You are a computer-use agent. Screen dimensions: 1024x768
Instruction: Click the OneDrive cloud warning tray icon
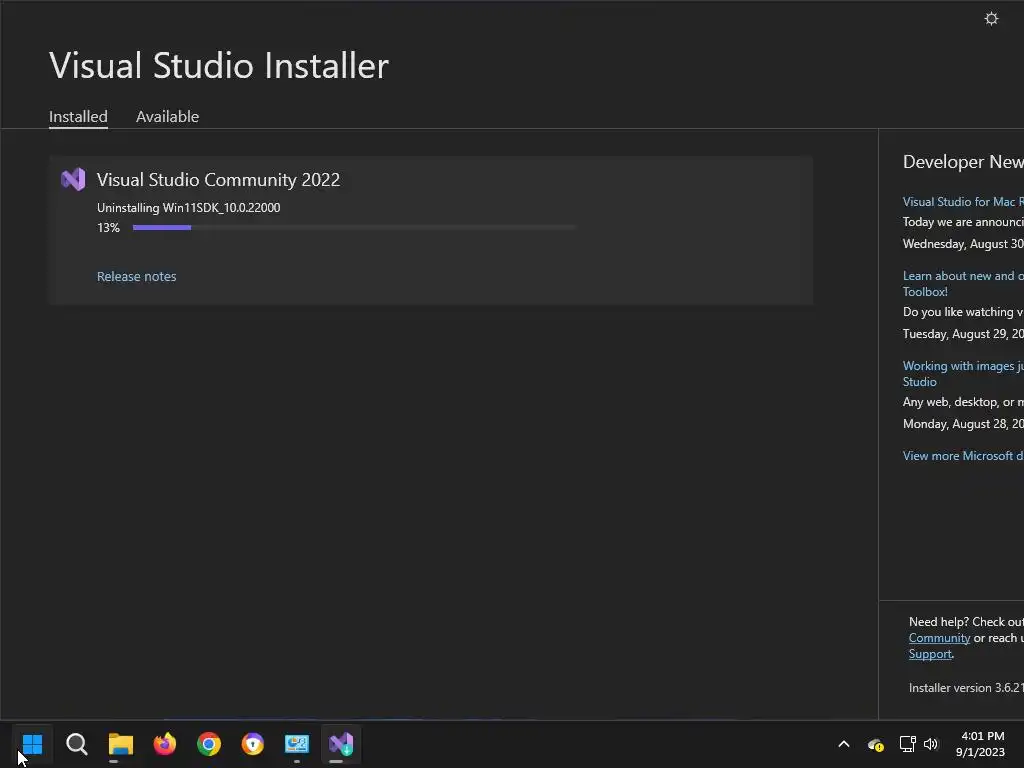(875, 744)
